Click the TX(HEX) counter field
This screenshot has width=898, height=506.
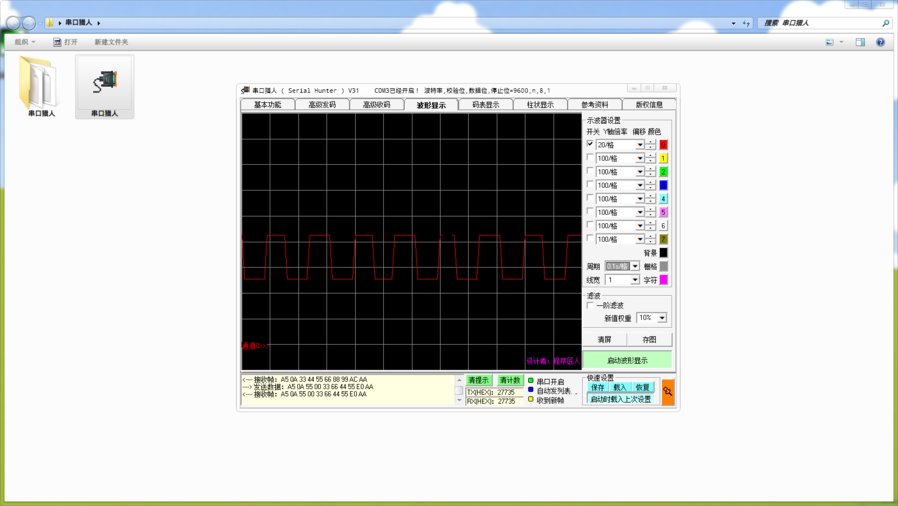click(494, 392)
